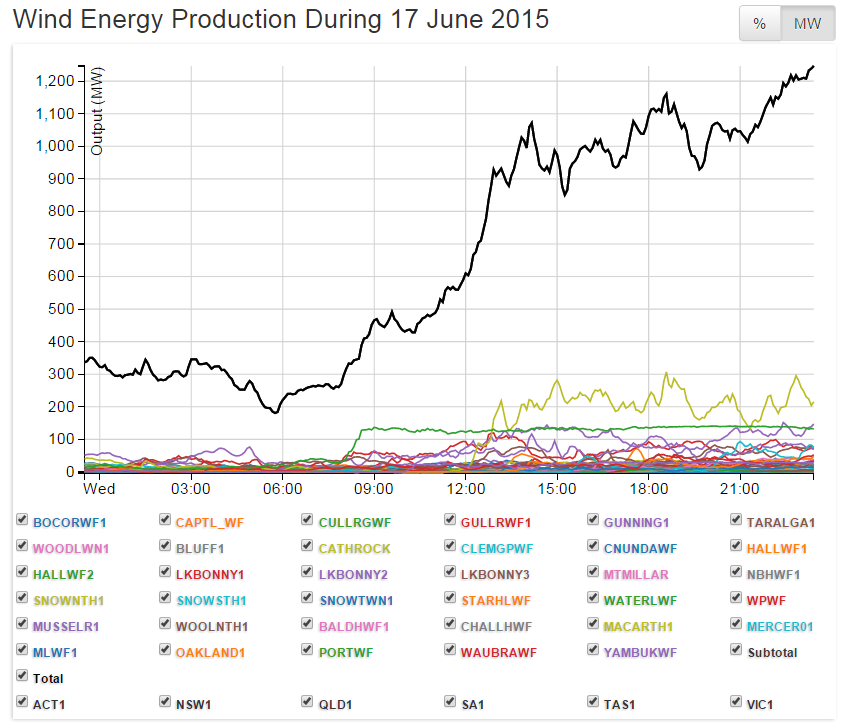Click the black Total line peak at top right
The height and width of the screenshot is (724, 846).
(812, 66)
